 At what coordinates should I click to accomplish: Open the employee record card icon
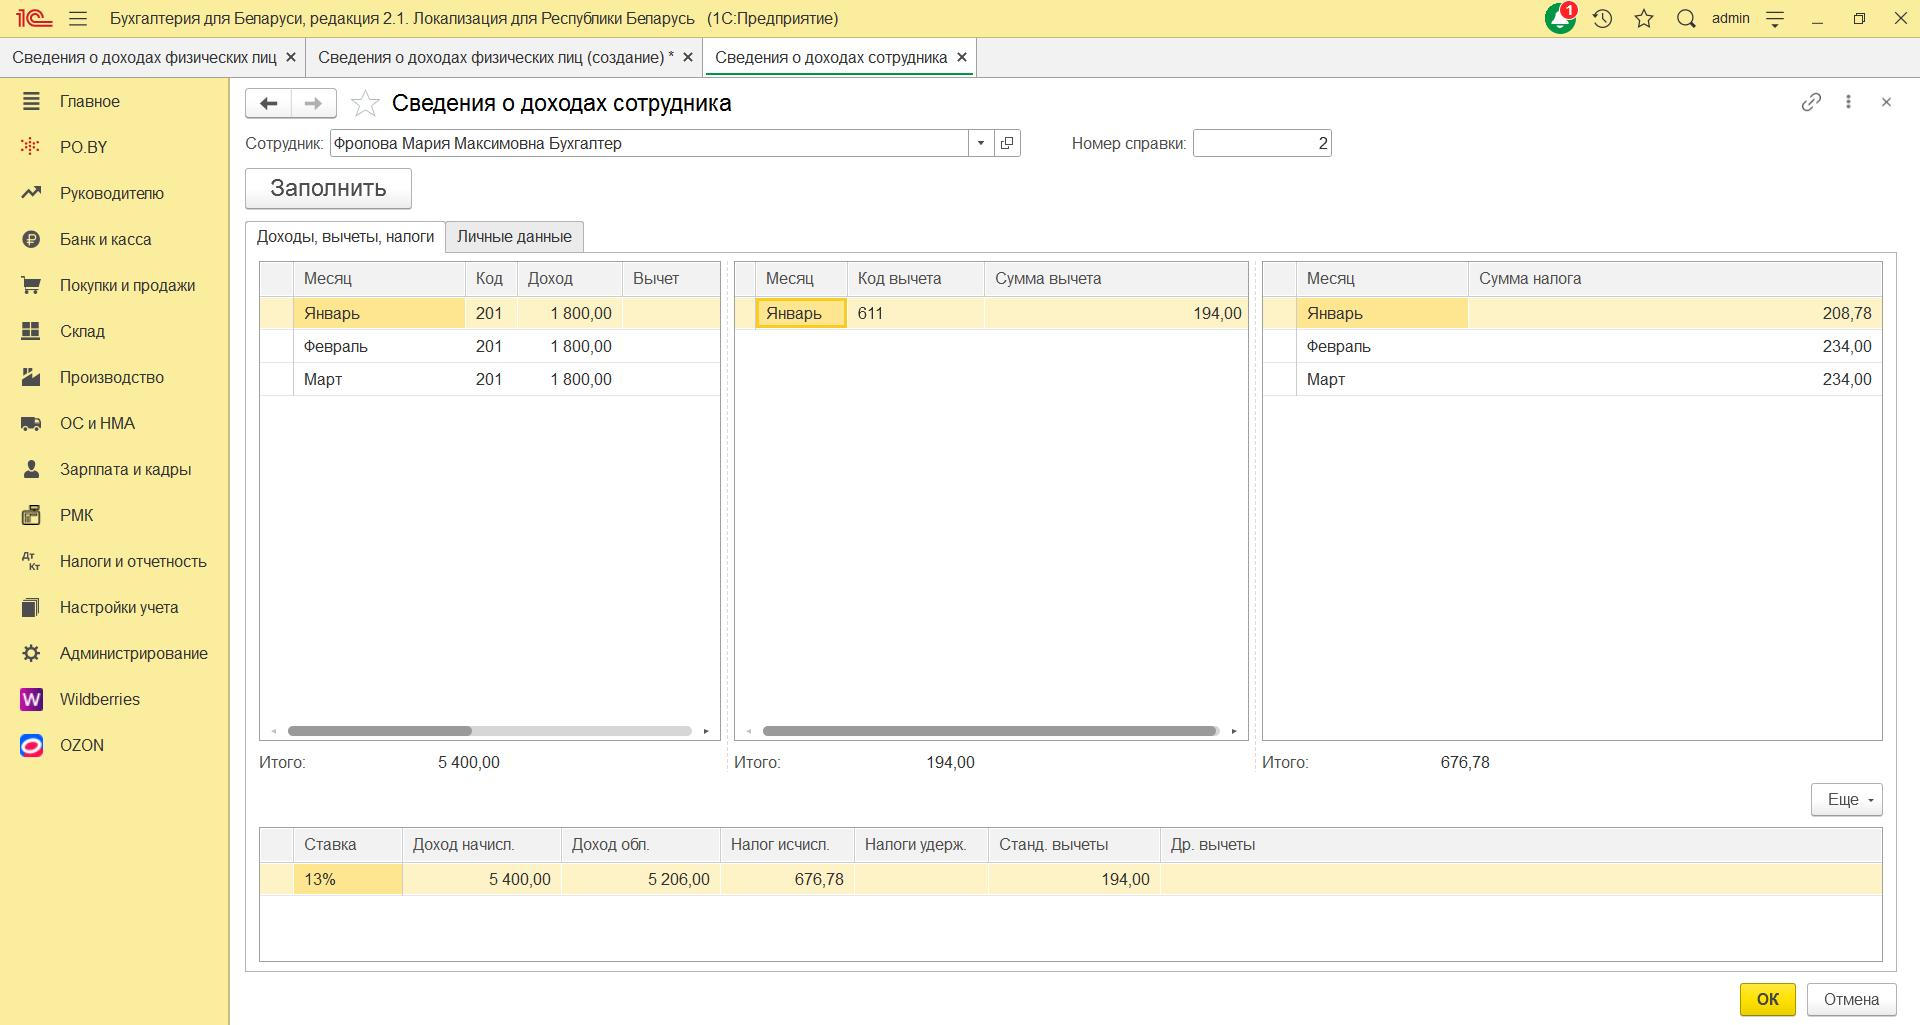point(1007,143)
